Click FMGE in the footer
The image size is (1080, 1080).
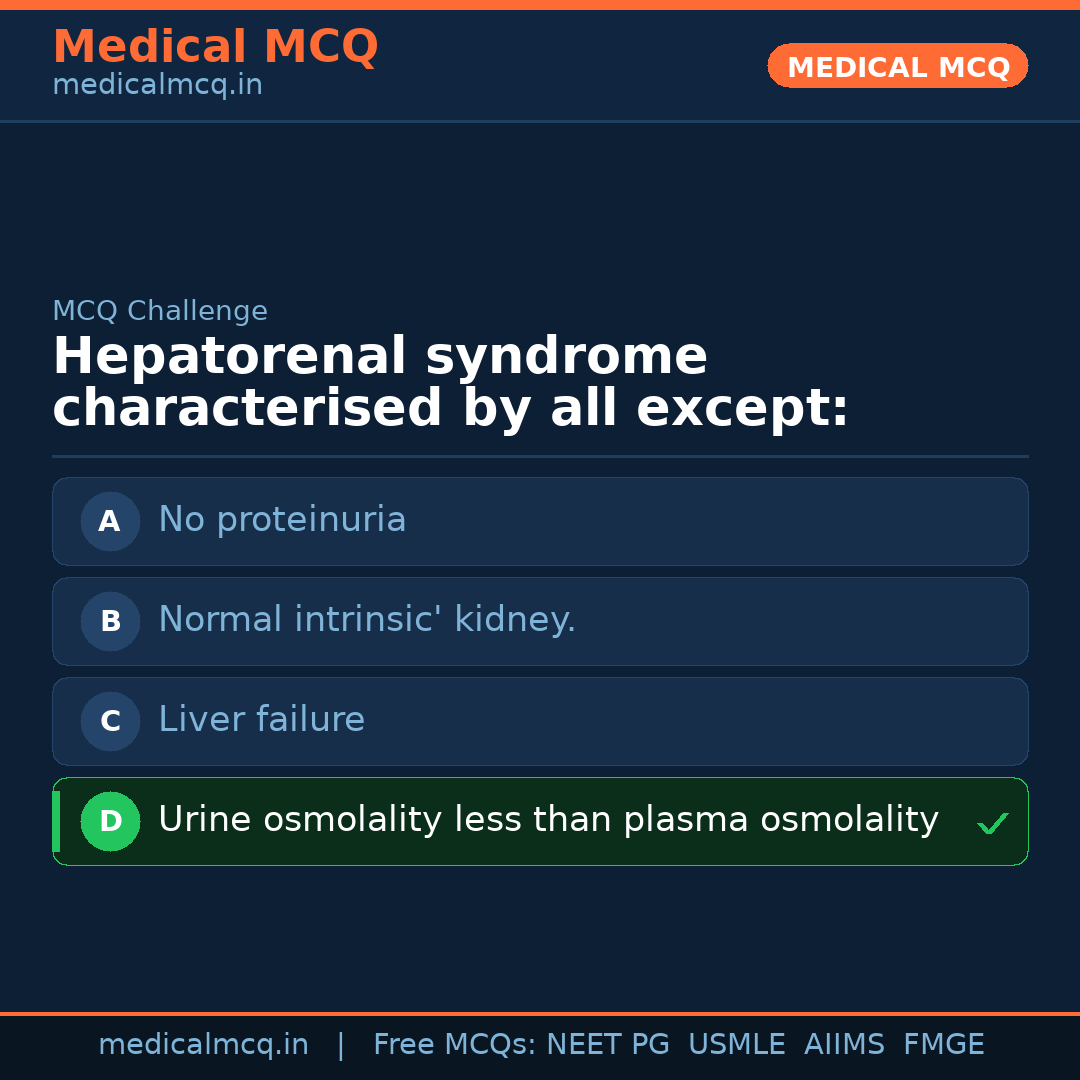944,1045
